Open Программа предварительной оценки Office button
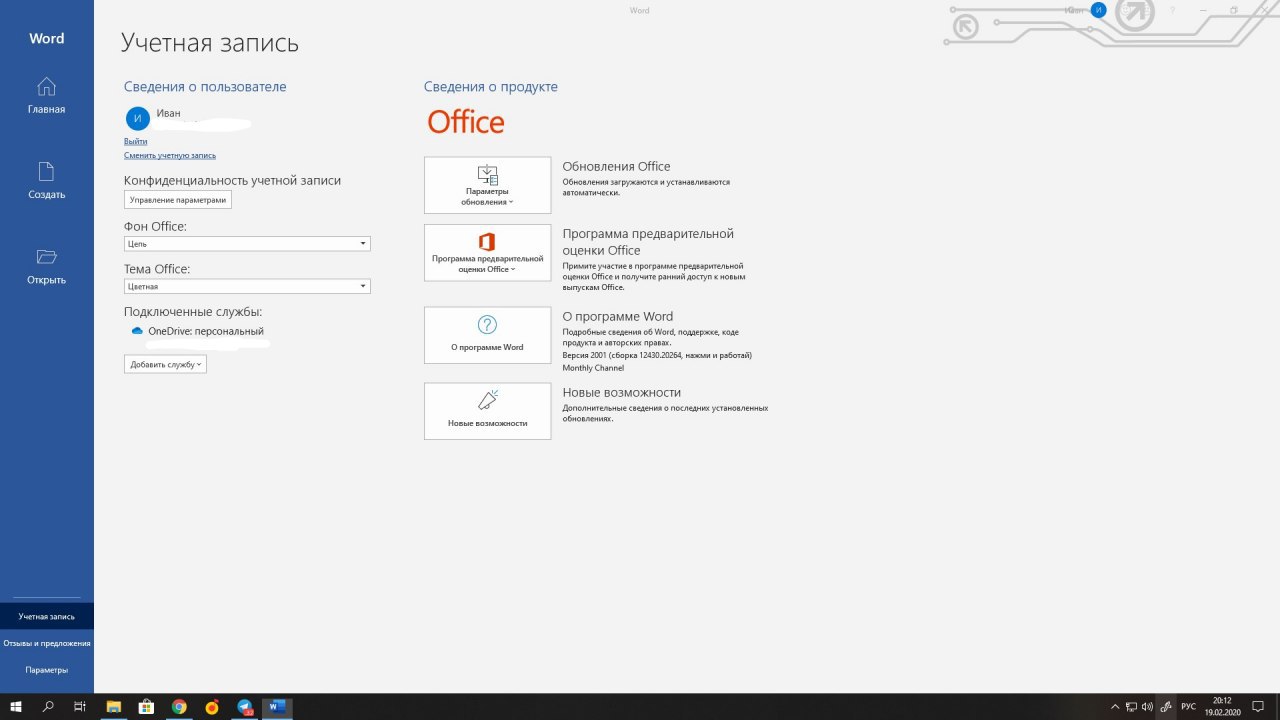The image size is (1280, 720). tap(487, 252)
